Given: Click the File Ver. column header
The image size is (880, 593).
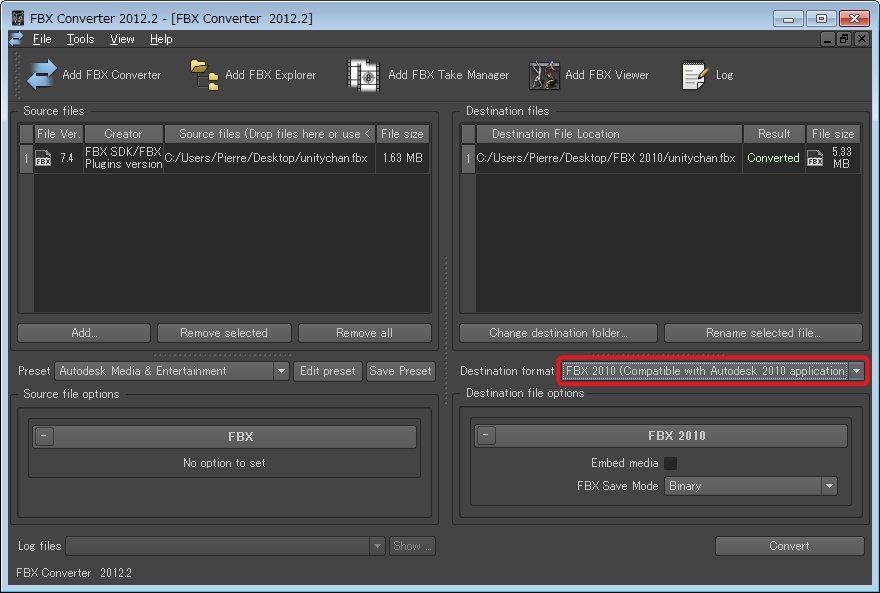Looking at the screenshot, I should 59,134.
